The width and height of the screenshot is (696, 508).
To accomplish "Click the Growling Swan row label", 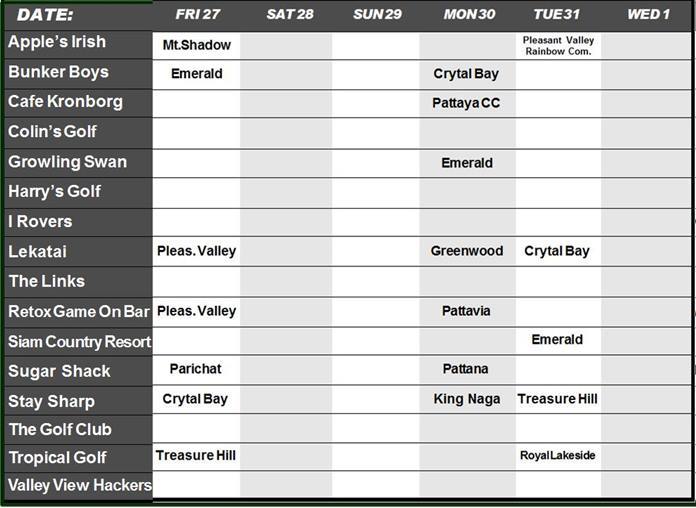I will point(68,162).
